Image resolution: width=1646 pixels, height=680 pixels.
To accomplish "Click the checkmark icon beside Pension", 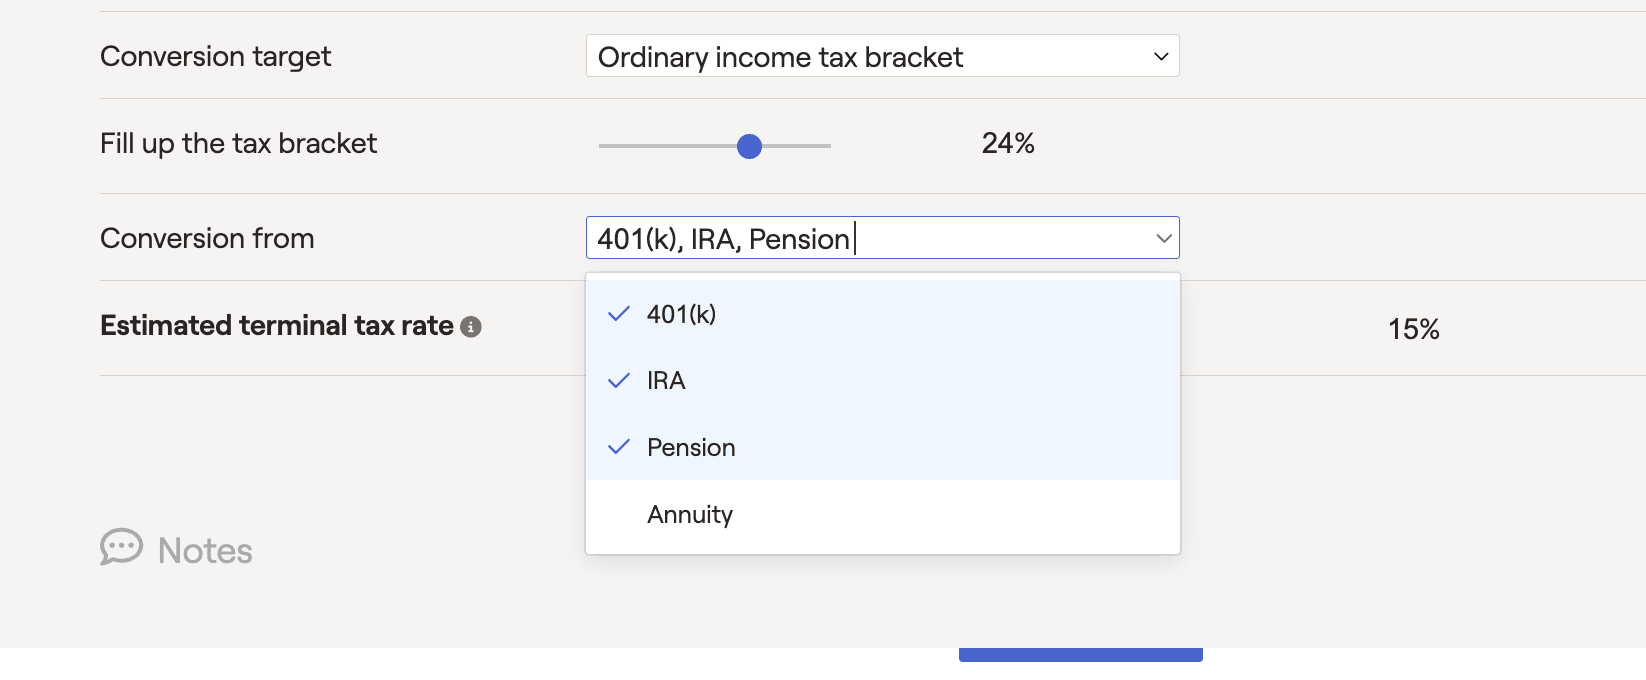I will coord(619,447).
